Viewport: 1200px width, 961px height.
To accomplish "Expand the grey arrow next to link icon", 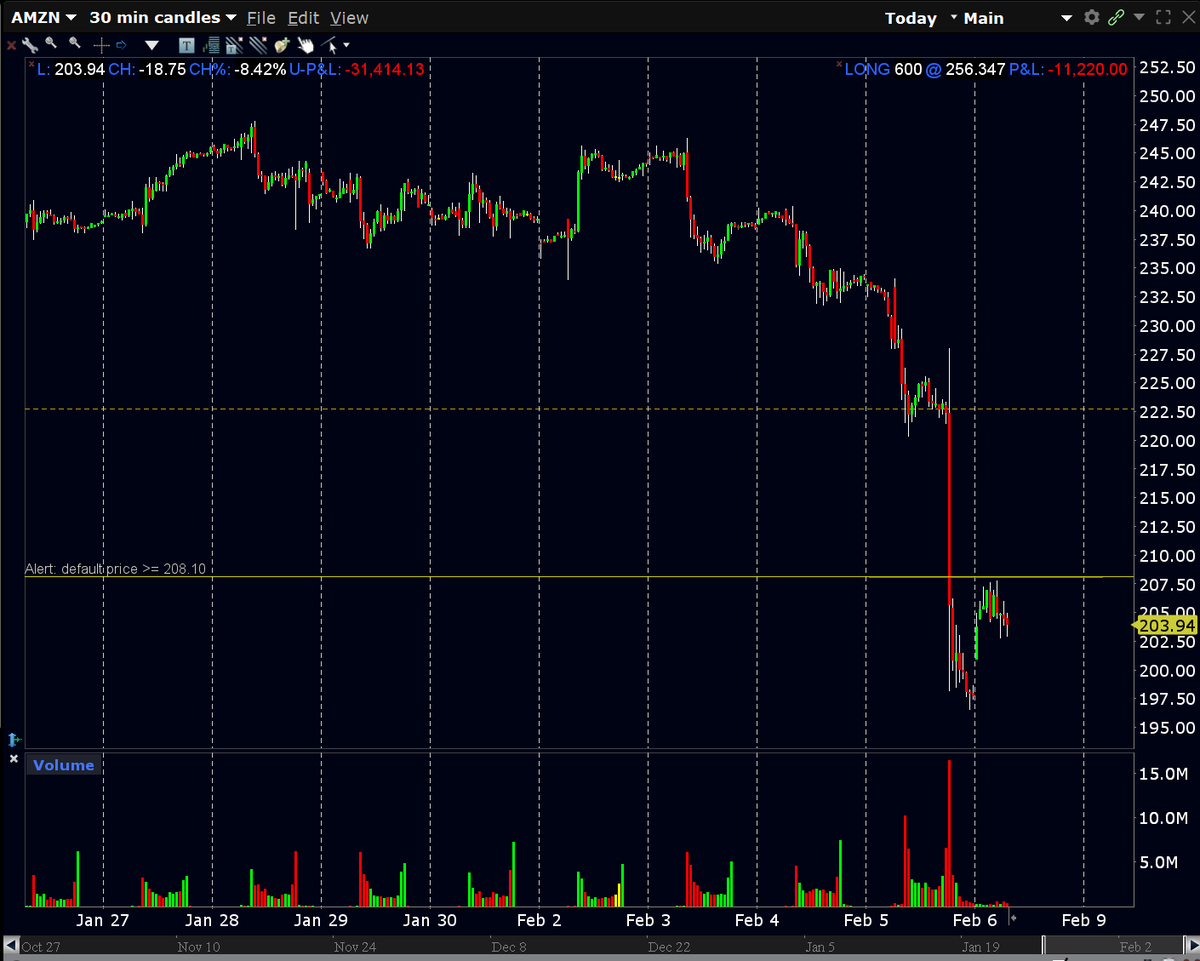I will coord(1139,17).
